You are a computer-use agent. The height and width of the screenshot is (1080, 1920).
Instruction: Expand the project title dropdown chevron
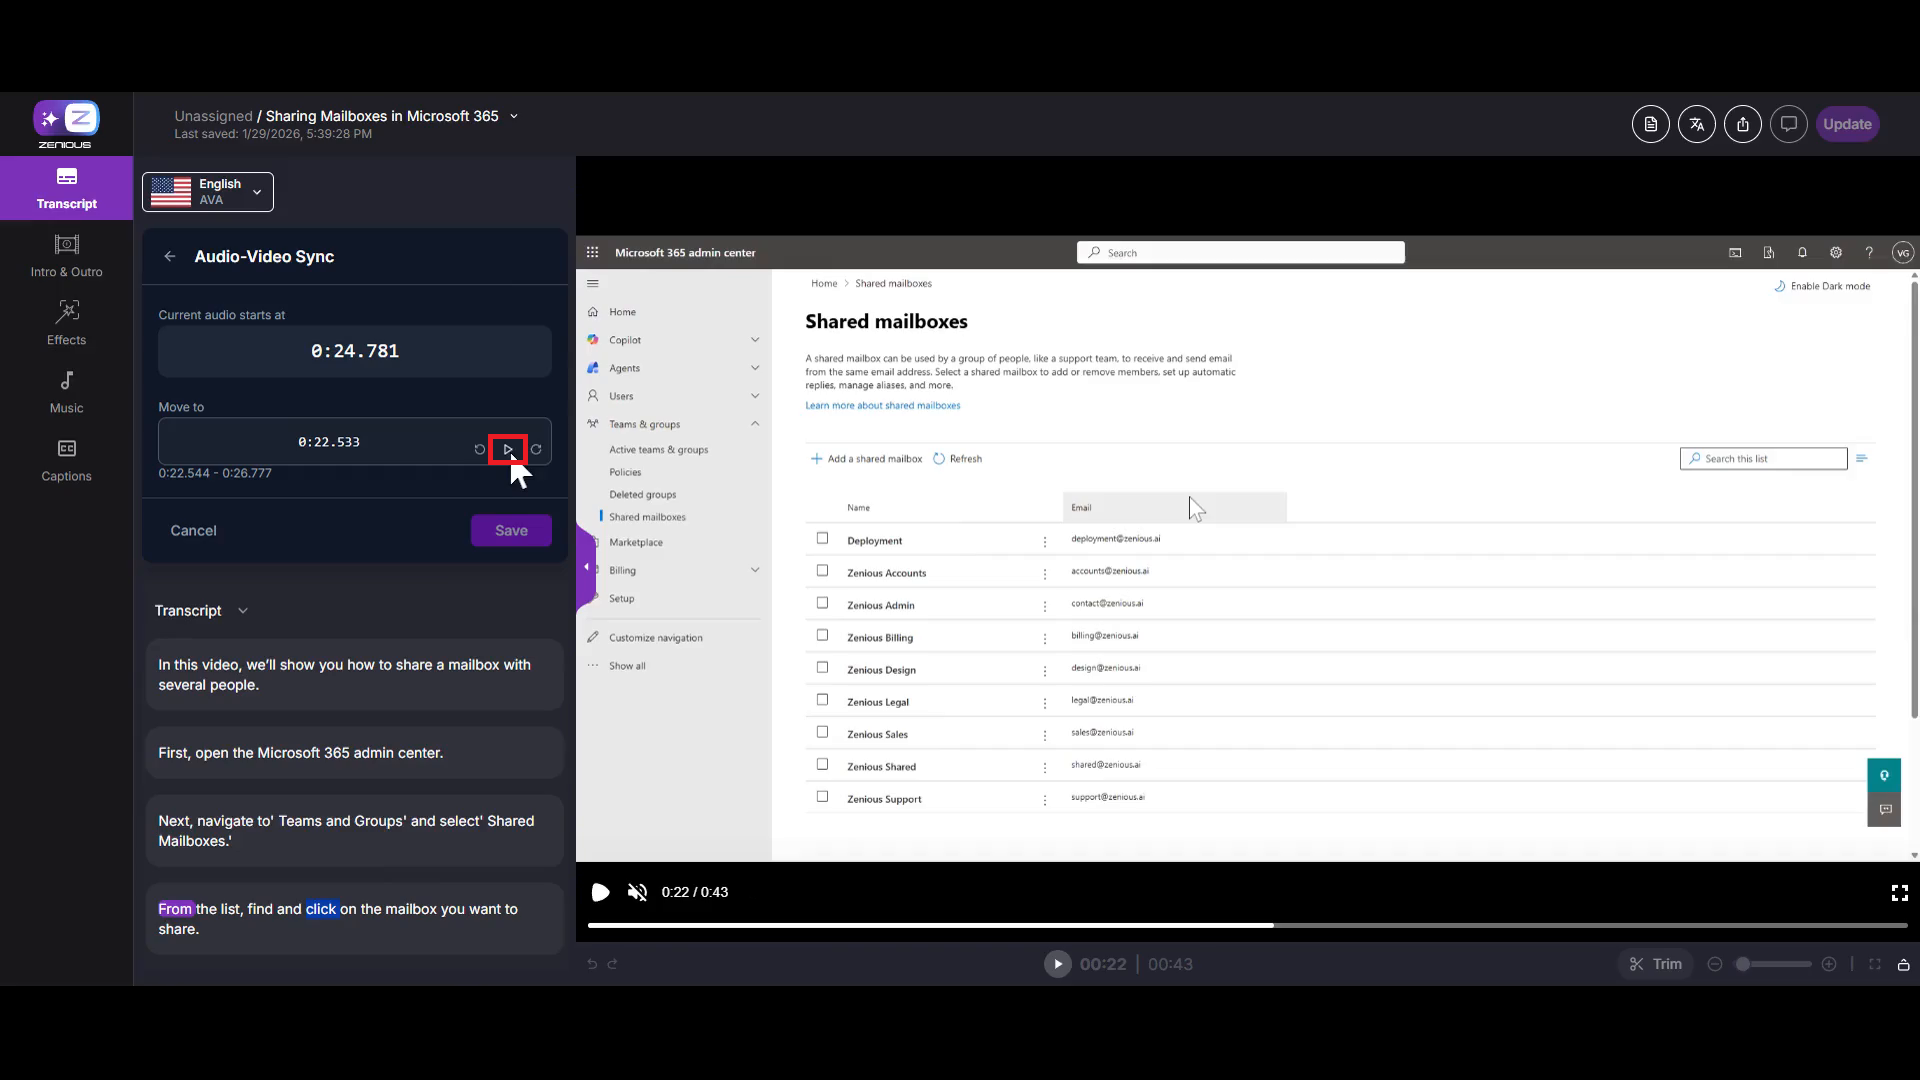[514, 116]
